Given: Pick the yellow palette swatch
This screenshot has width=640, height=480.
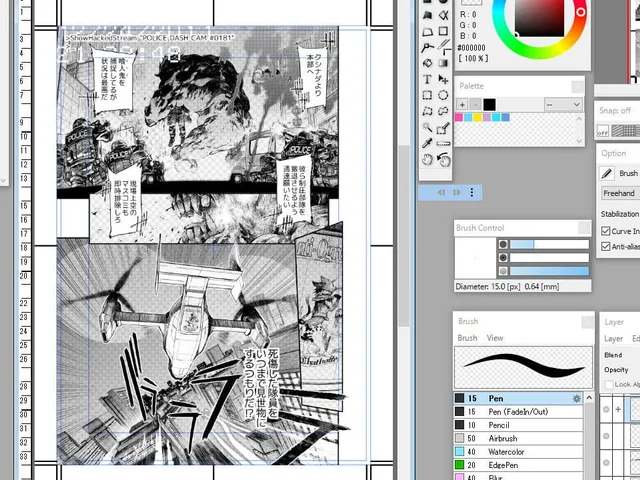Looking at the screenshot, I should [x=477, y=118].
